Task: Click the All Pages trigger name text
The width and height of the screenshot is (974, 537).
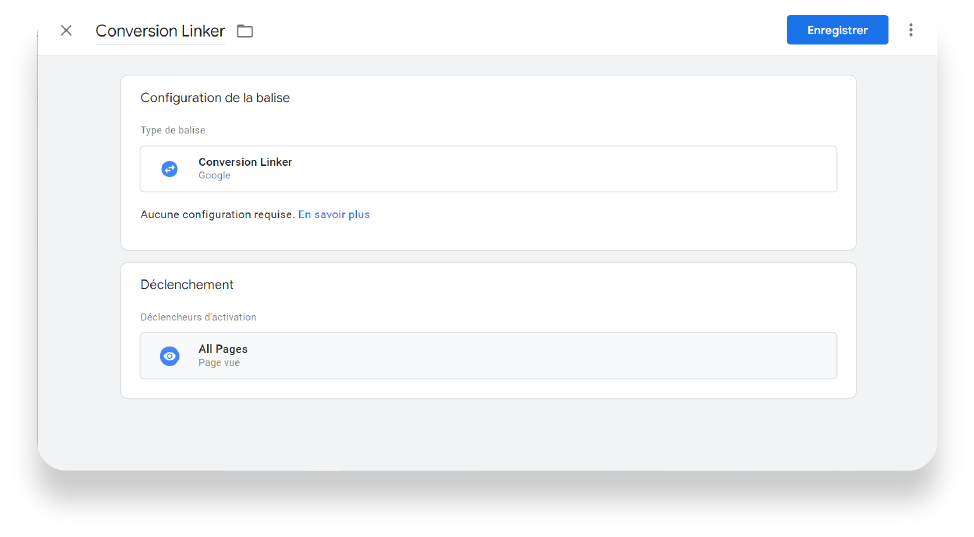Action: click(x=223, y=349)
